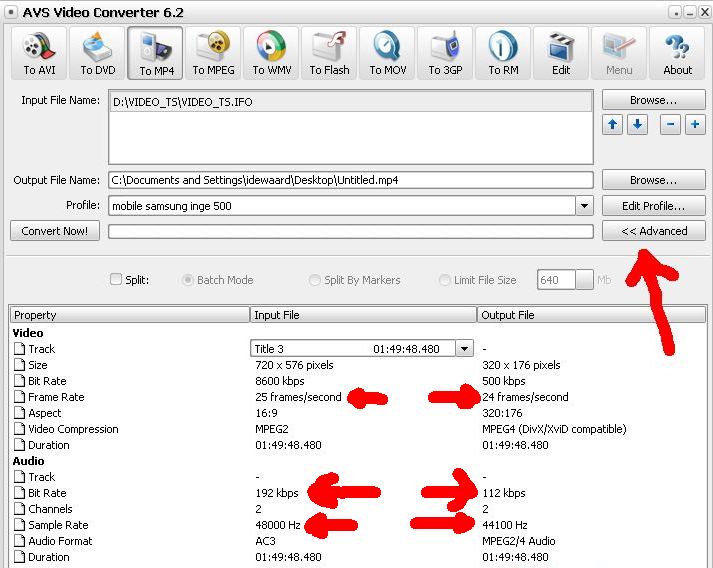The width and height of the screenshot is (713, 568).
Task: Pick the To MPEG conversion icon
Action: 213,53
